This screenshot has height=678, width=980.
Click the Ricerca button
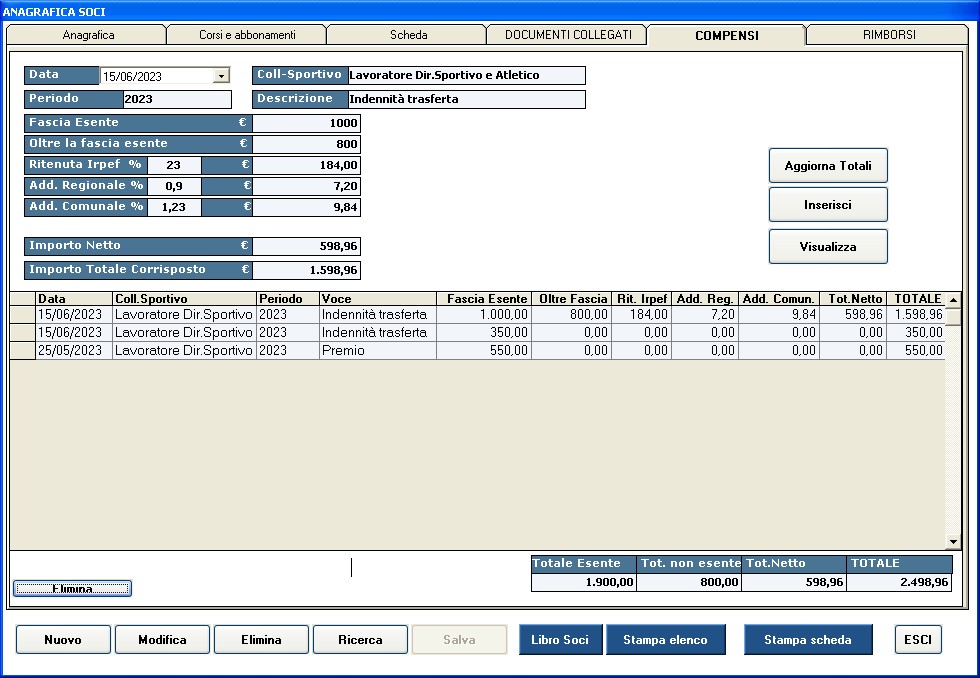click(x=360, y=640)
